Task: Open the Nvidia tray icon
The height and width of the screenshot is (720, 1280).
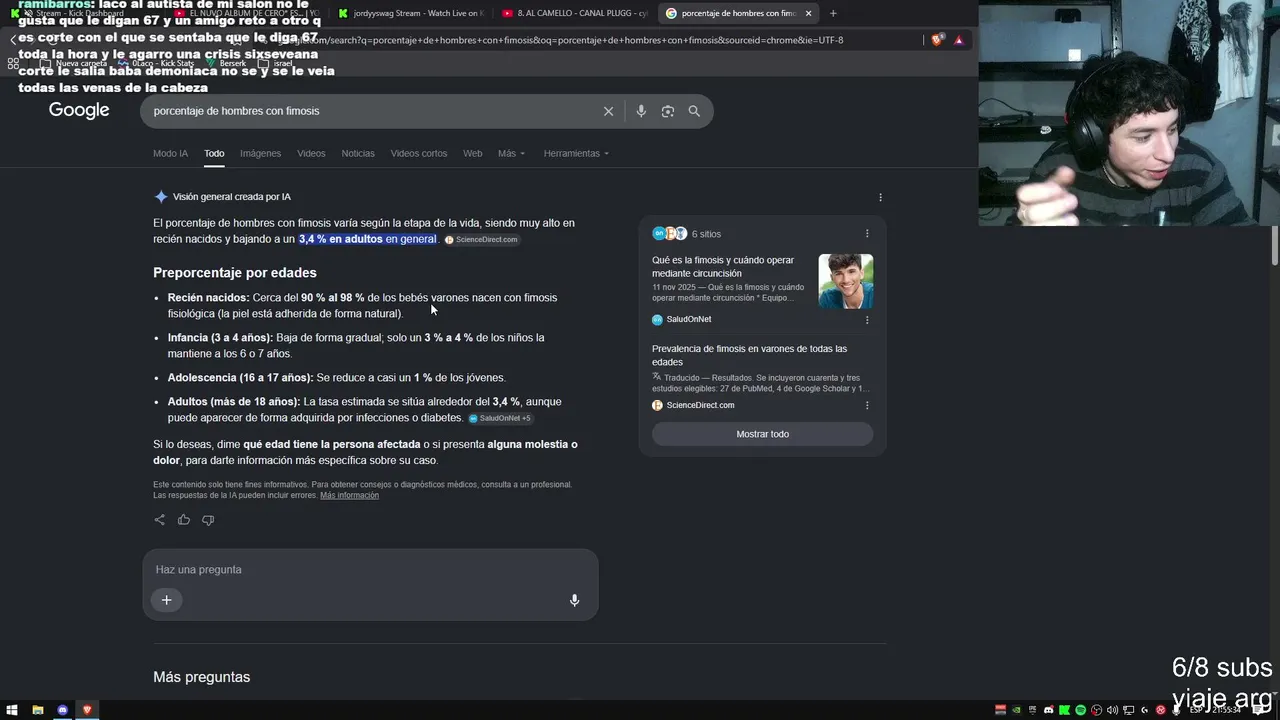Action: [1017, 710]
